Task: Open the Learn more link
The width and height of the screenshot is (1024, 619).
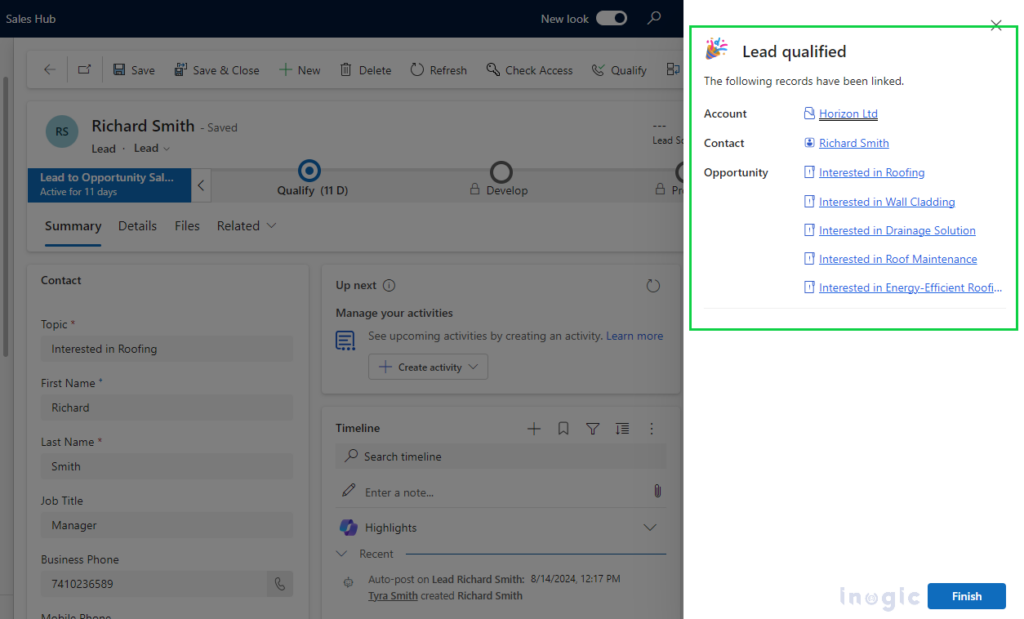Action: [x=634, y=336]
